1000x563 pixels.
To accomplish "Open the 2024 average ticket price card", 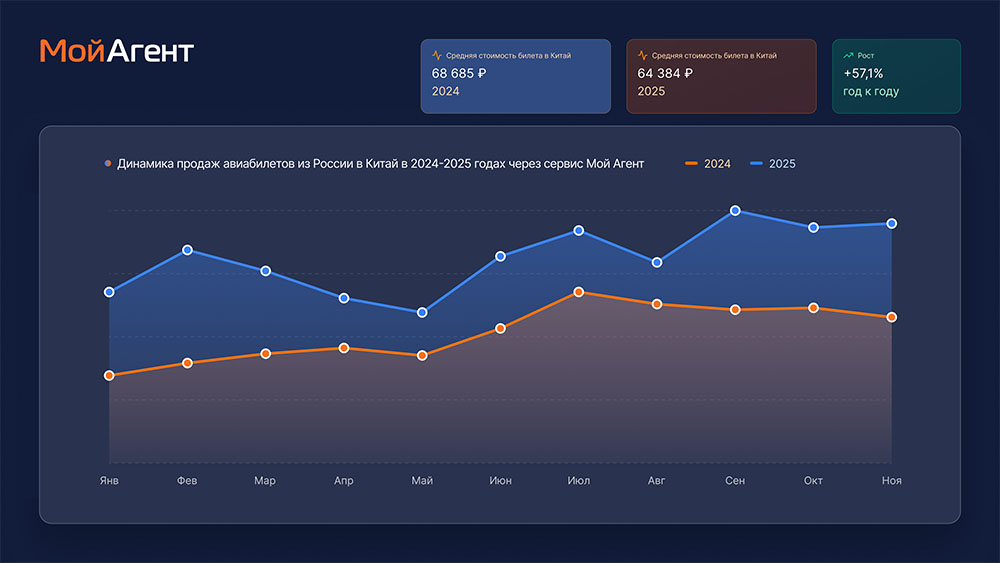I will pos(515,76).
